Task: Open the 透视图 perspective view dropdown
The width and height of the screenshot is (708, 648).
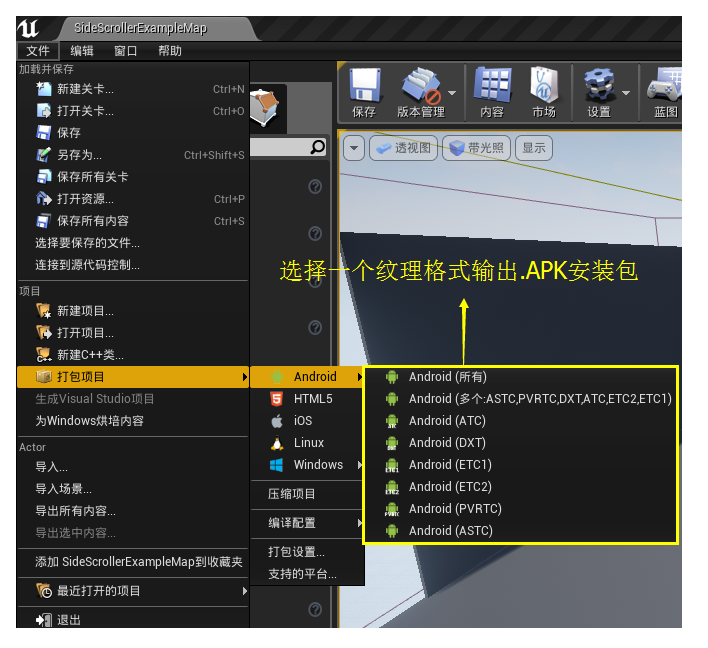Action: pos(404,148)
